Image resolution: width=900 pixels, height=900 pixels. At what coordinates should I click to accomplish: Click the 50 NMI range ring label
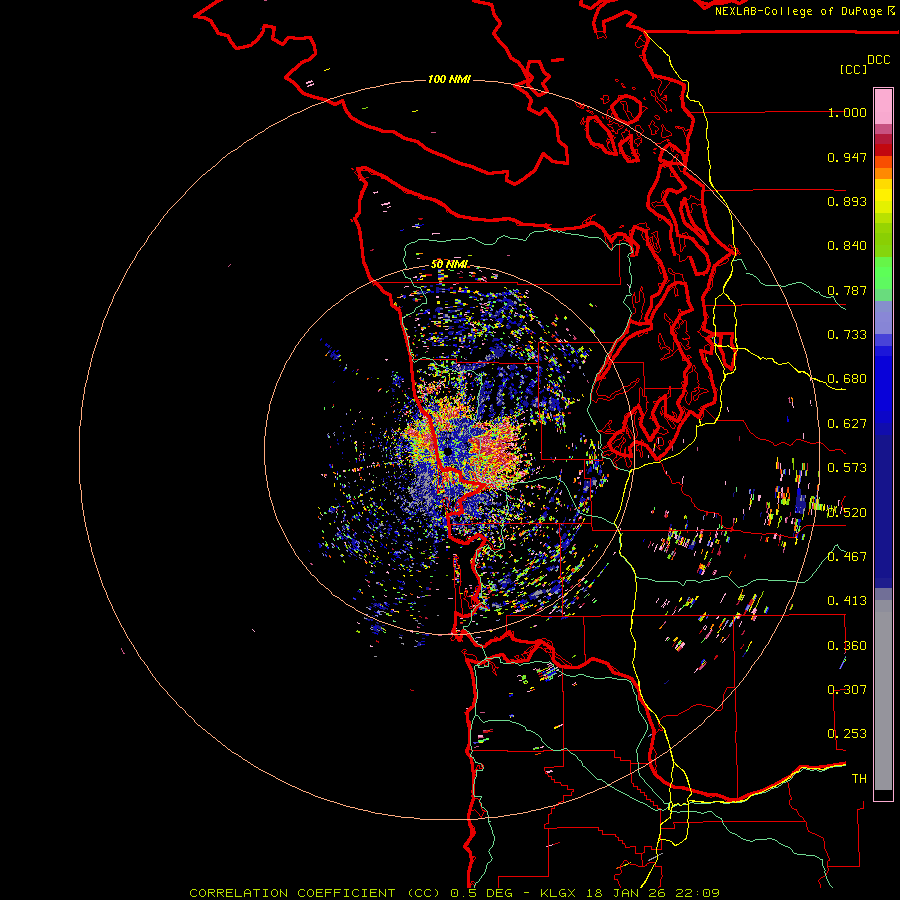coord(449,264)
